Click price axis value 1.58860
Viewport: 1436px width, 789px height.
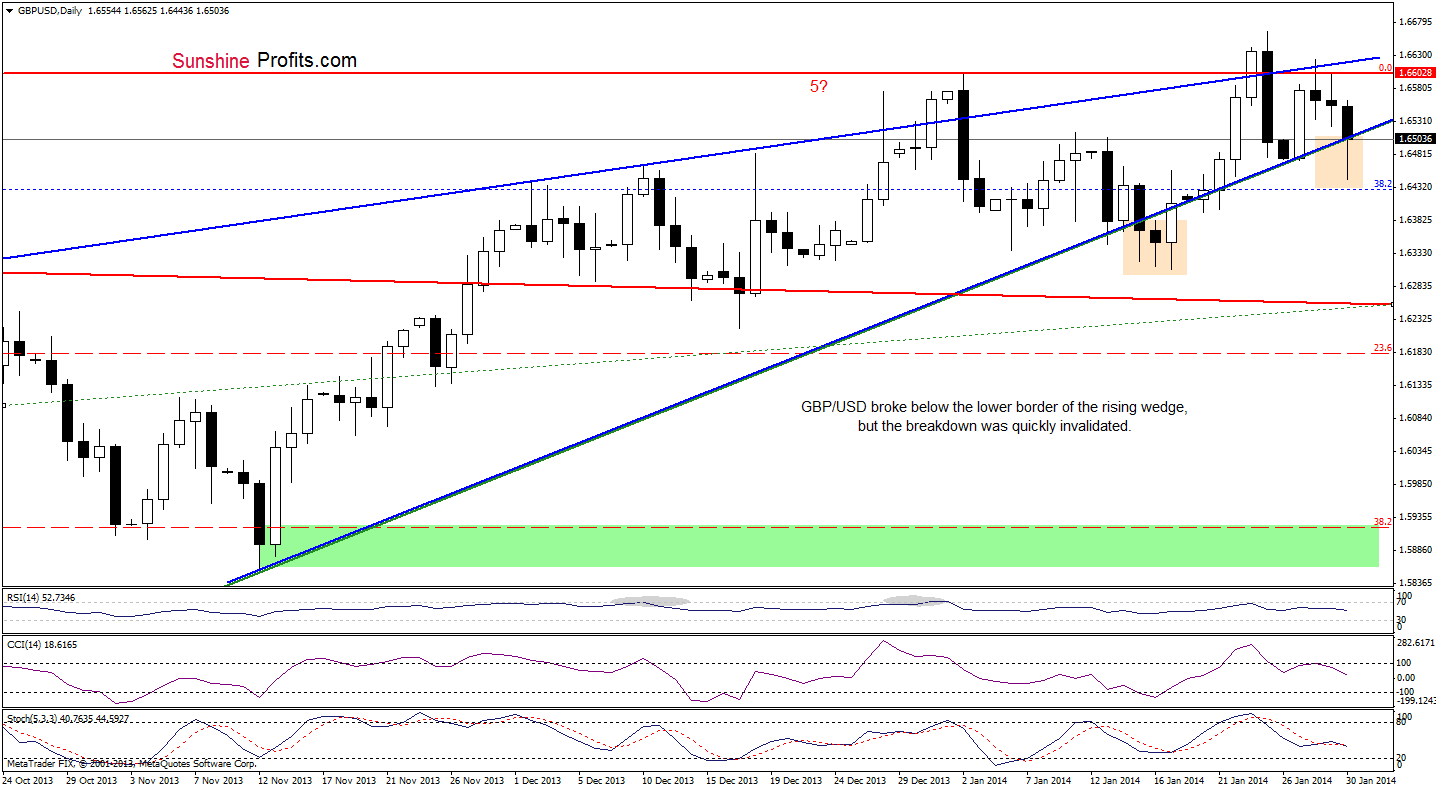(x=1415, y=549)
